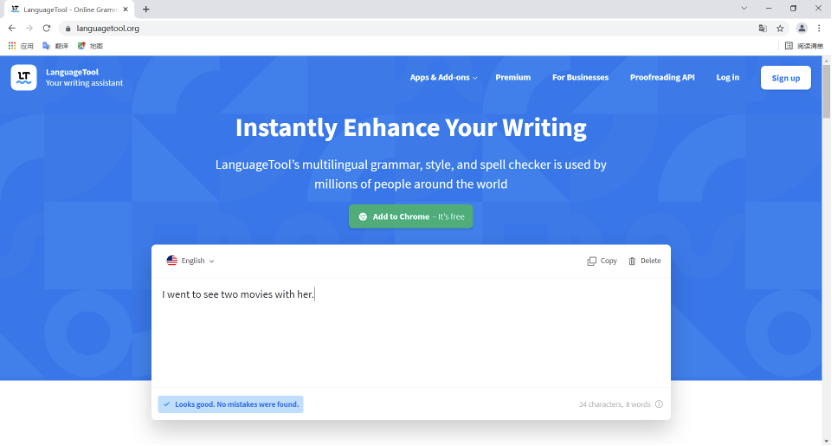Click the address bar URL
Screen dimensions: 832x446
(x=108, y=29)
